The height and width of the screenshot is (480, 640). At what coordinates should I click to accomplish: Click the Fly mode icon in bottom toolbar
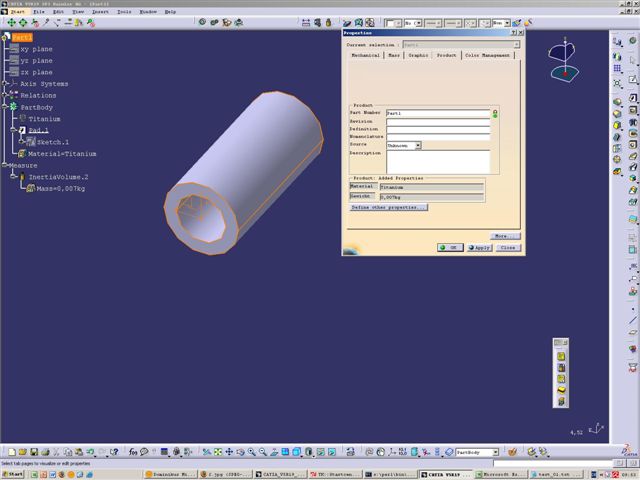[x=207, y=452]
